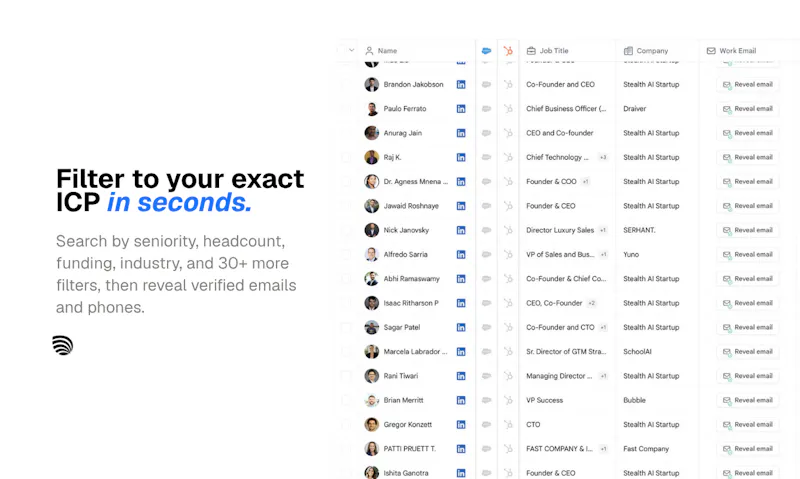The image size is (800, 479).
Task: Open Raj K.'s LinkedIn icon
Action: pos(461,158)
